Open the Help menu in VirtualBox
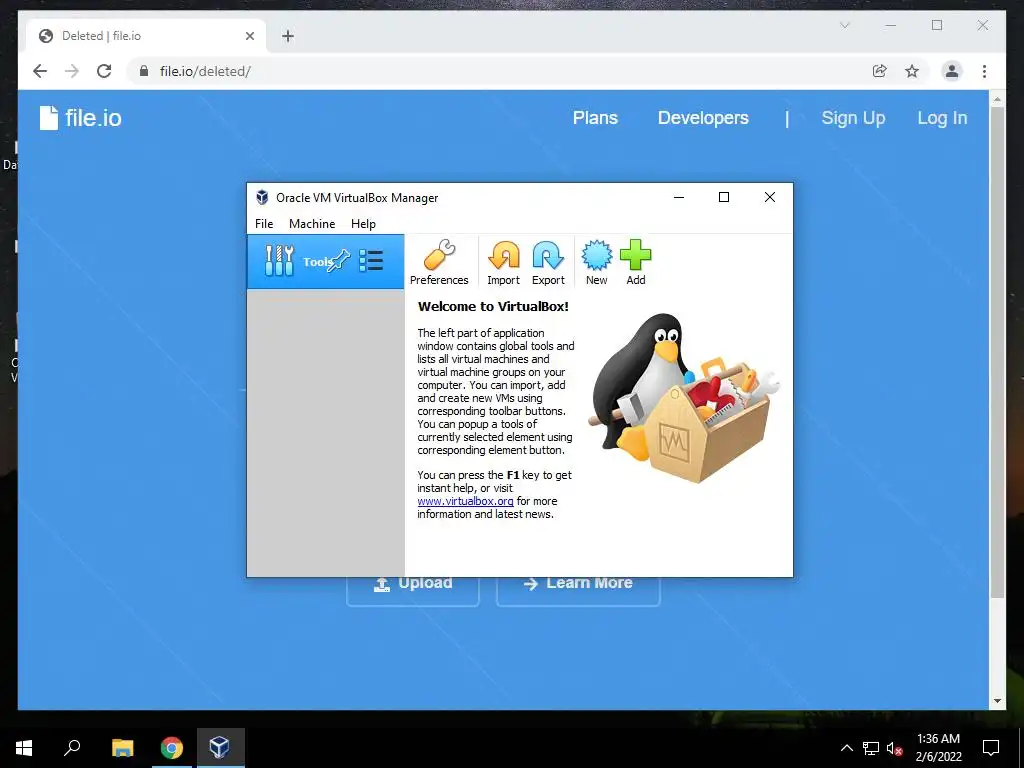This screenshot has height=768, width=1024. [x=363, y=223]
